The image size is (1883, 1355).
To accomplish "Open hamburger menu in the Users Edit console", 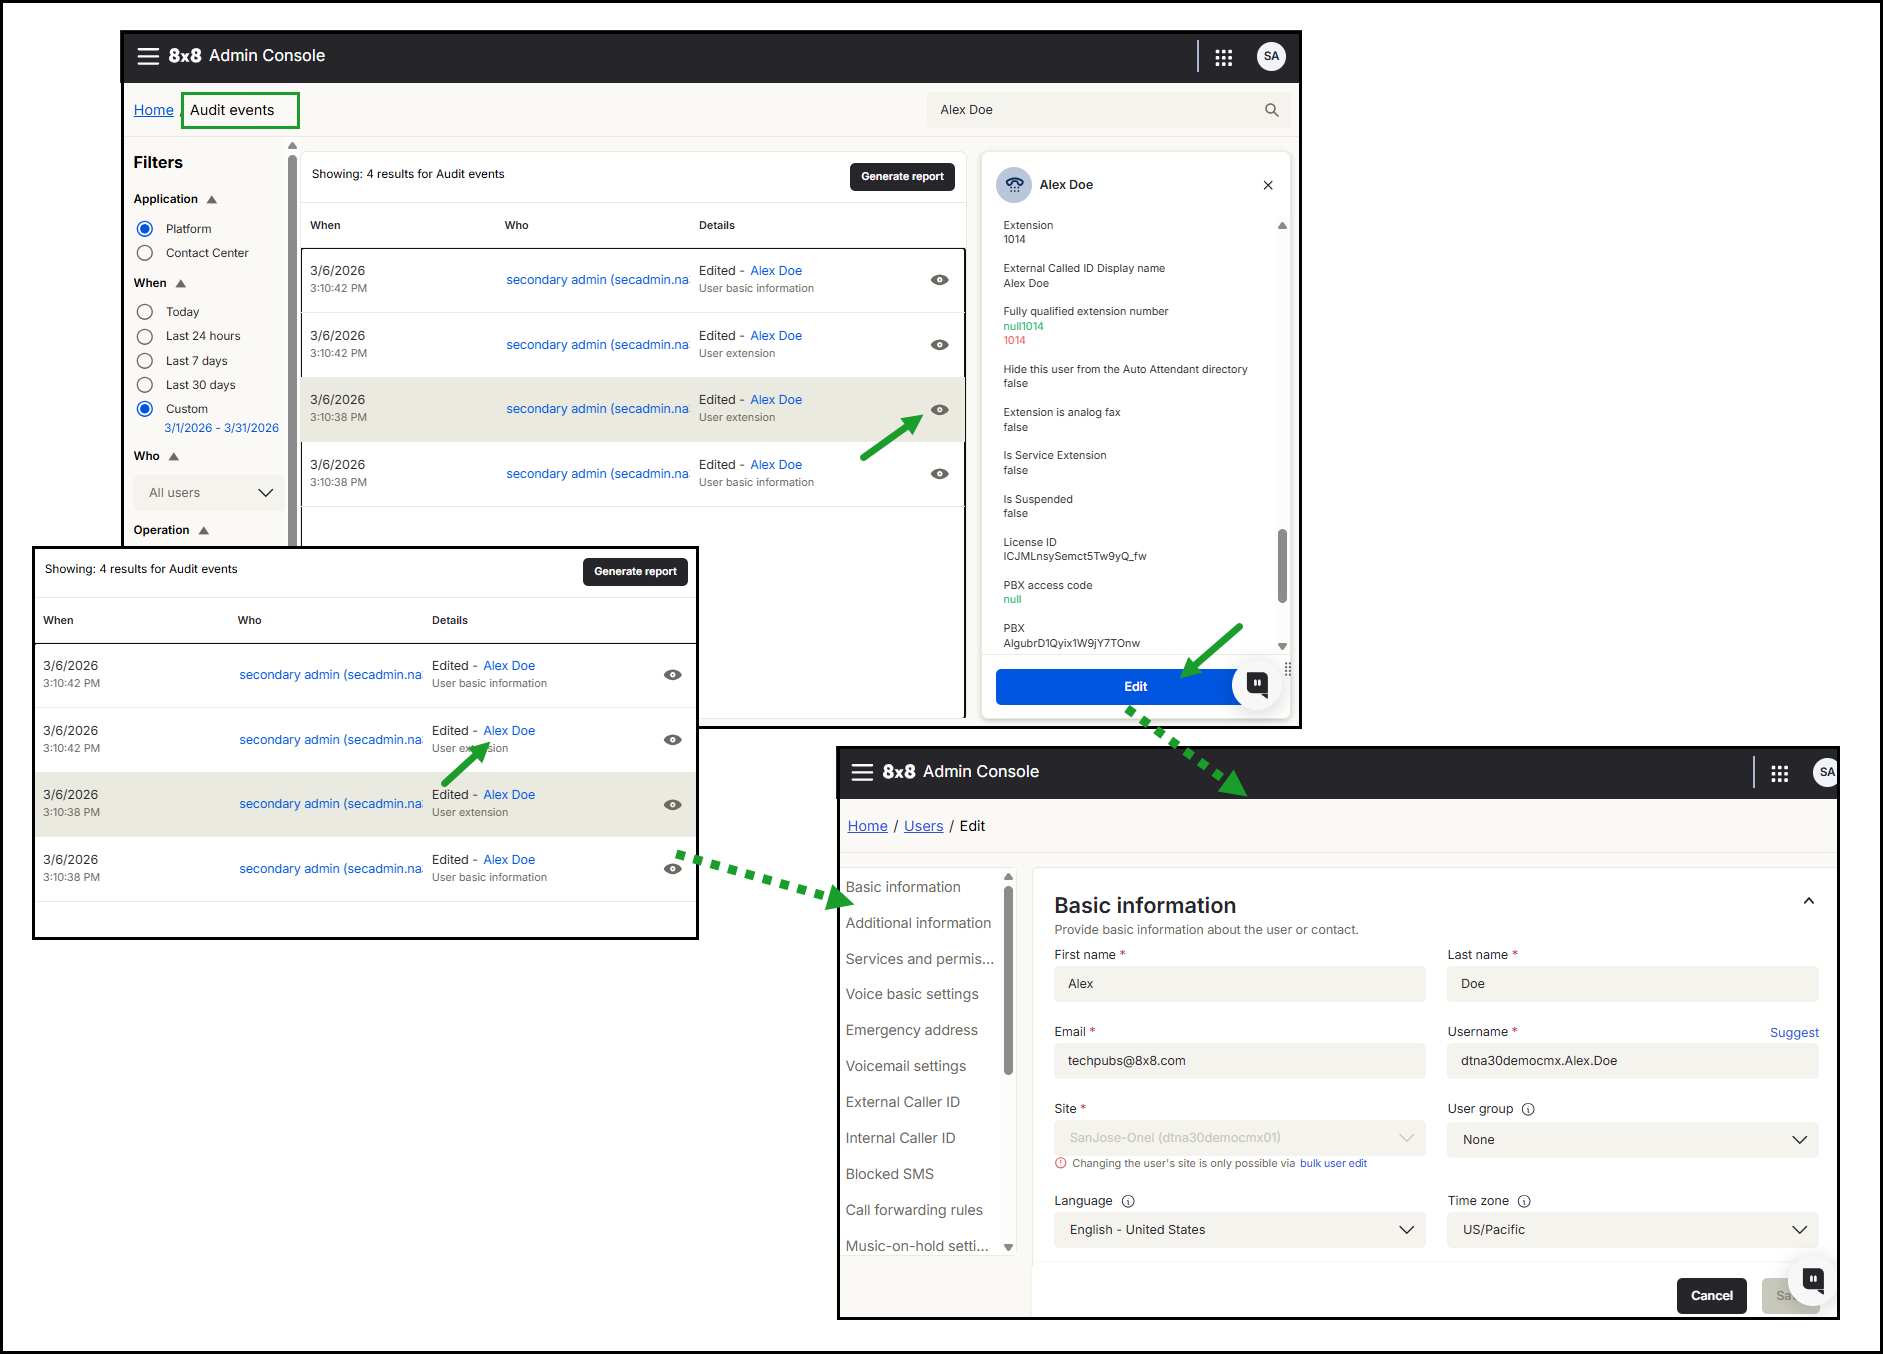I will [x=862, y=772].
